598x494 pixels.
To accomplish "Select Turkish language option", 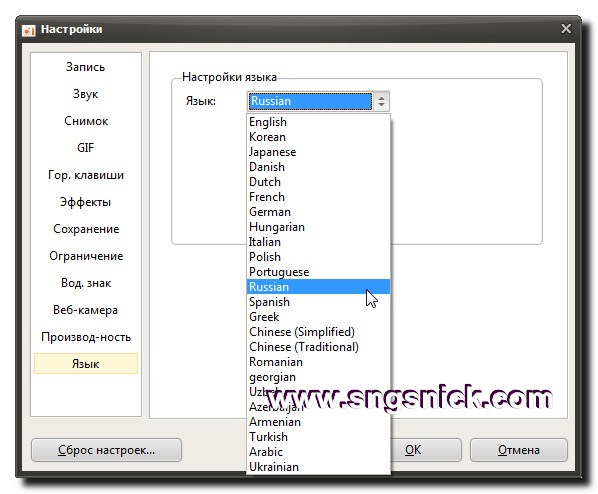I will tap(318, 437).
